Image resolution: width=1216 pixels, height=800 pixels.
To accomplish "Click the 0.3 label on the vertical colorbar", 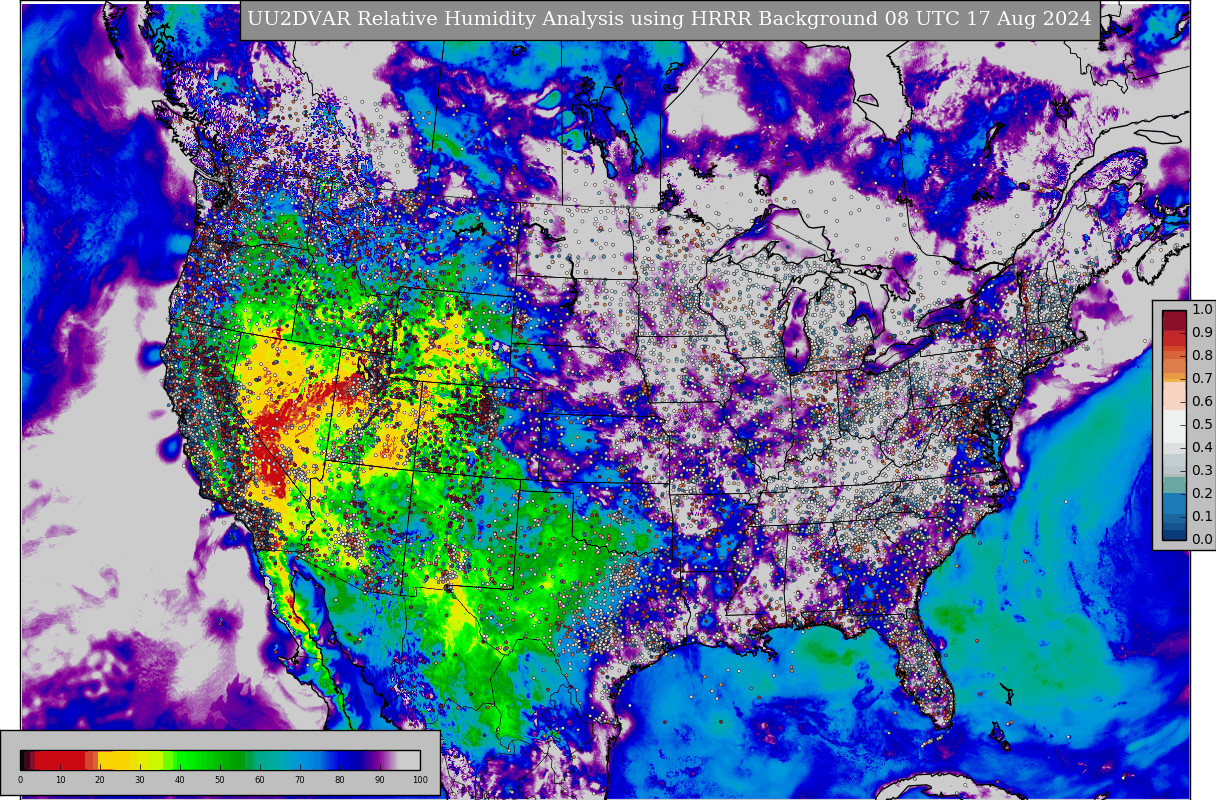I will point(1202,471).
